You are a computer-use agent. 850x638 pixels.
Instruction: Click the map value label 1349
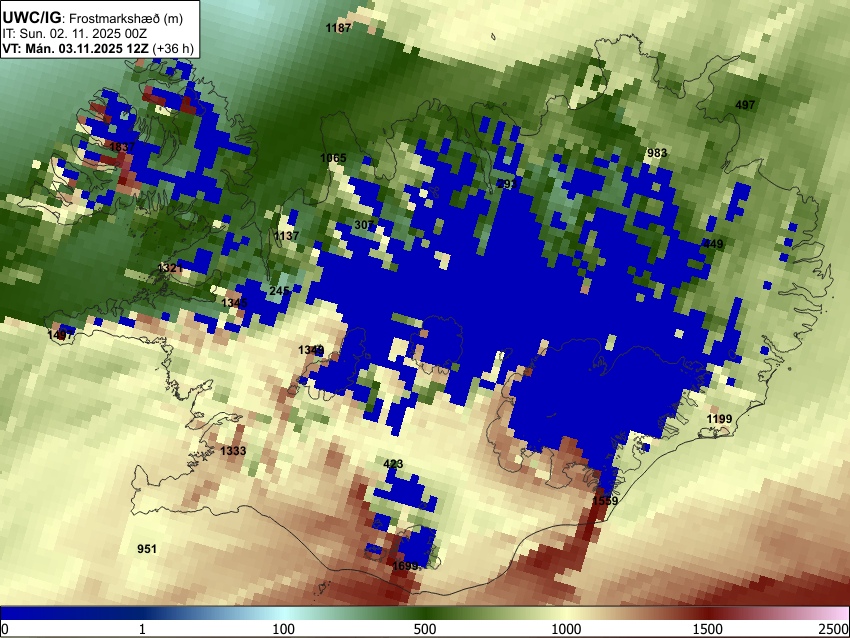pos(311,350)
